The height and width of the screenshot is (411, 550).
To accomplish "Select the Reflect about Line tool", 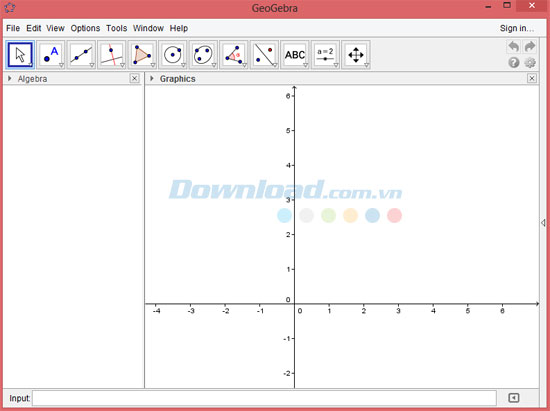I will [x=264, y=55].
